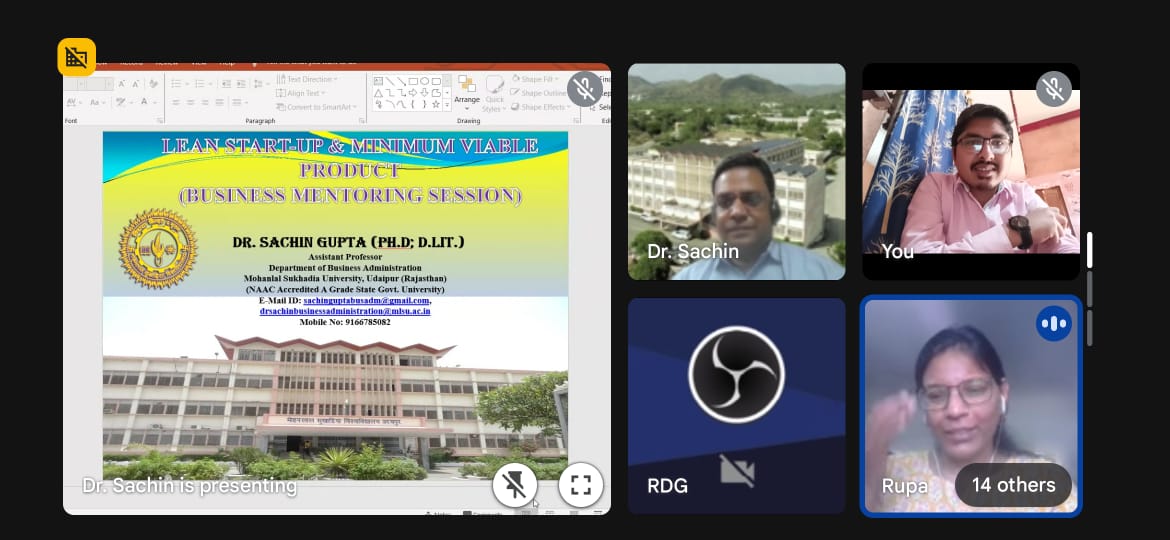Toggle Align Right in Paragraph group
1170x540 pixels.
point(205,102)
